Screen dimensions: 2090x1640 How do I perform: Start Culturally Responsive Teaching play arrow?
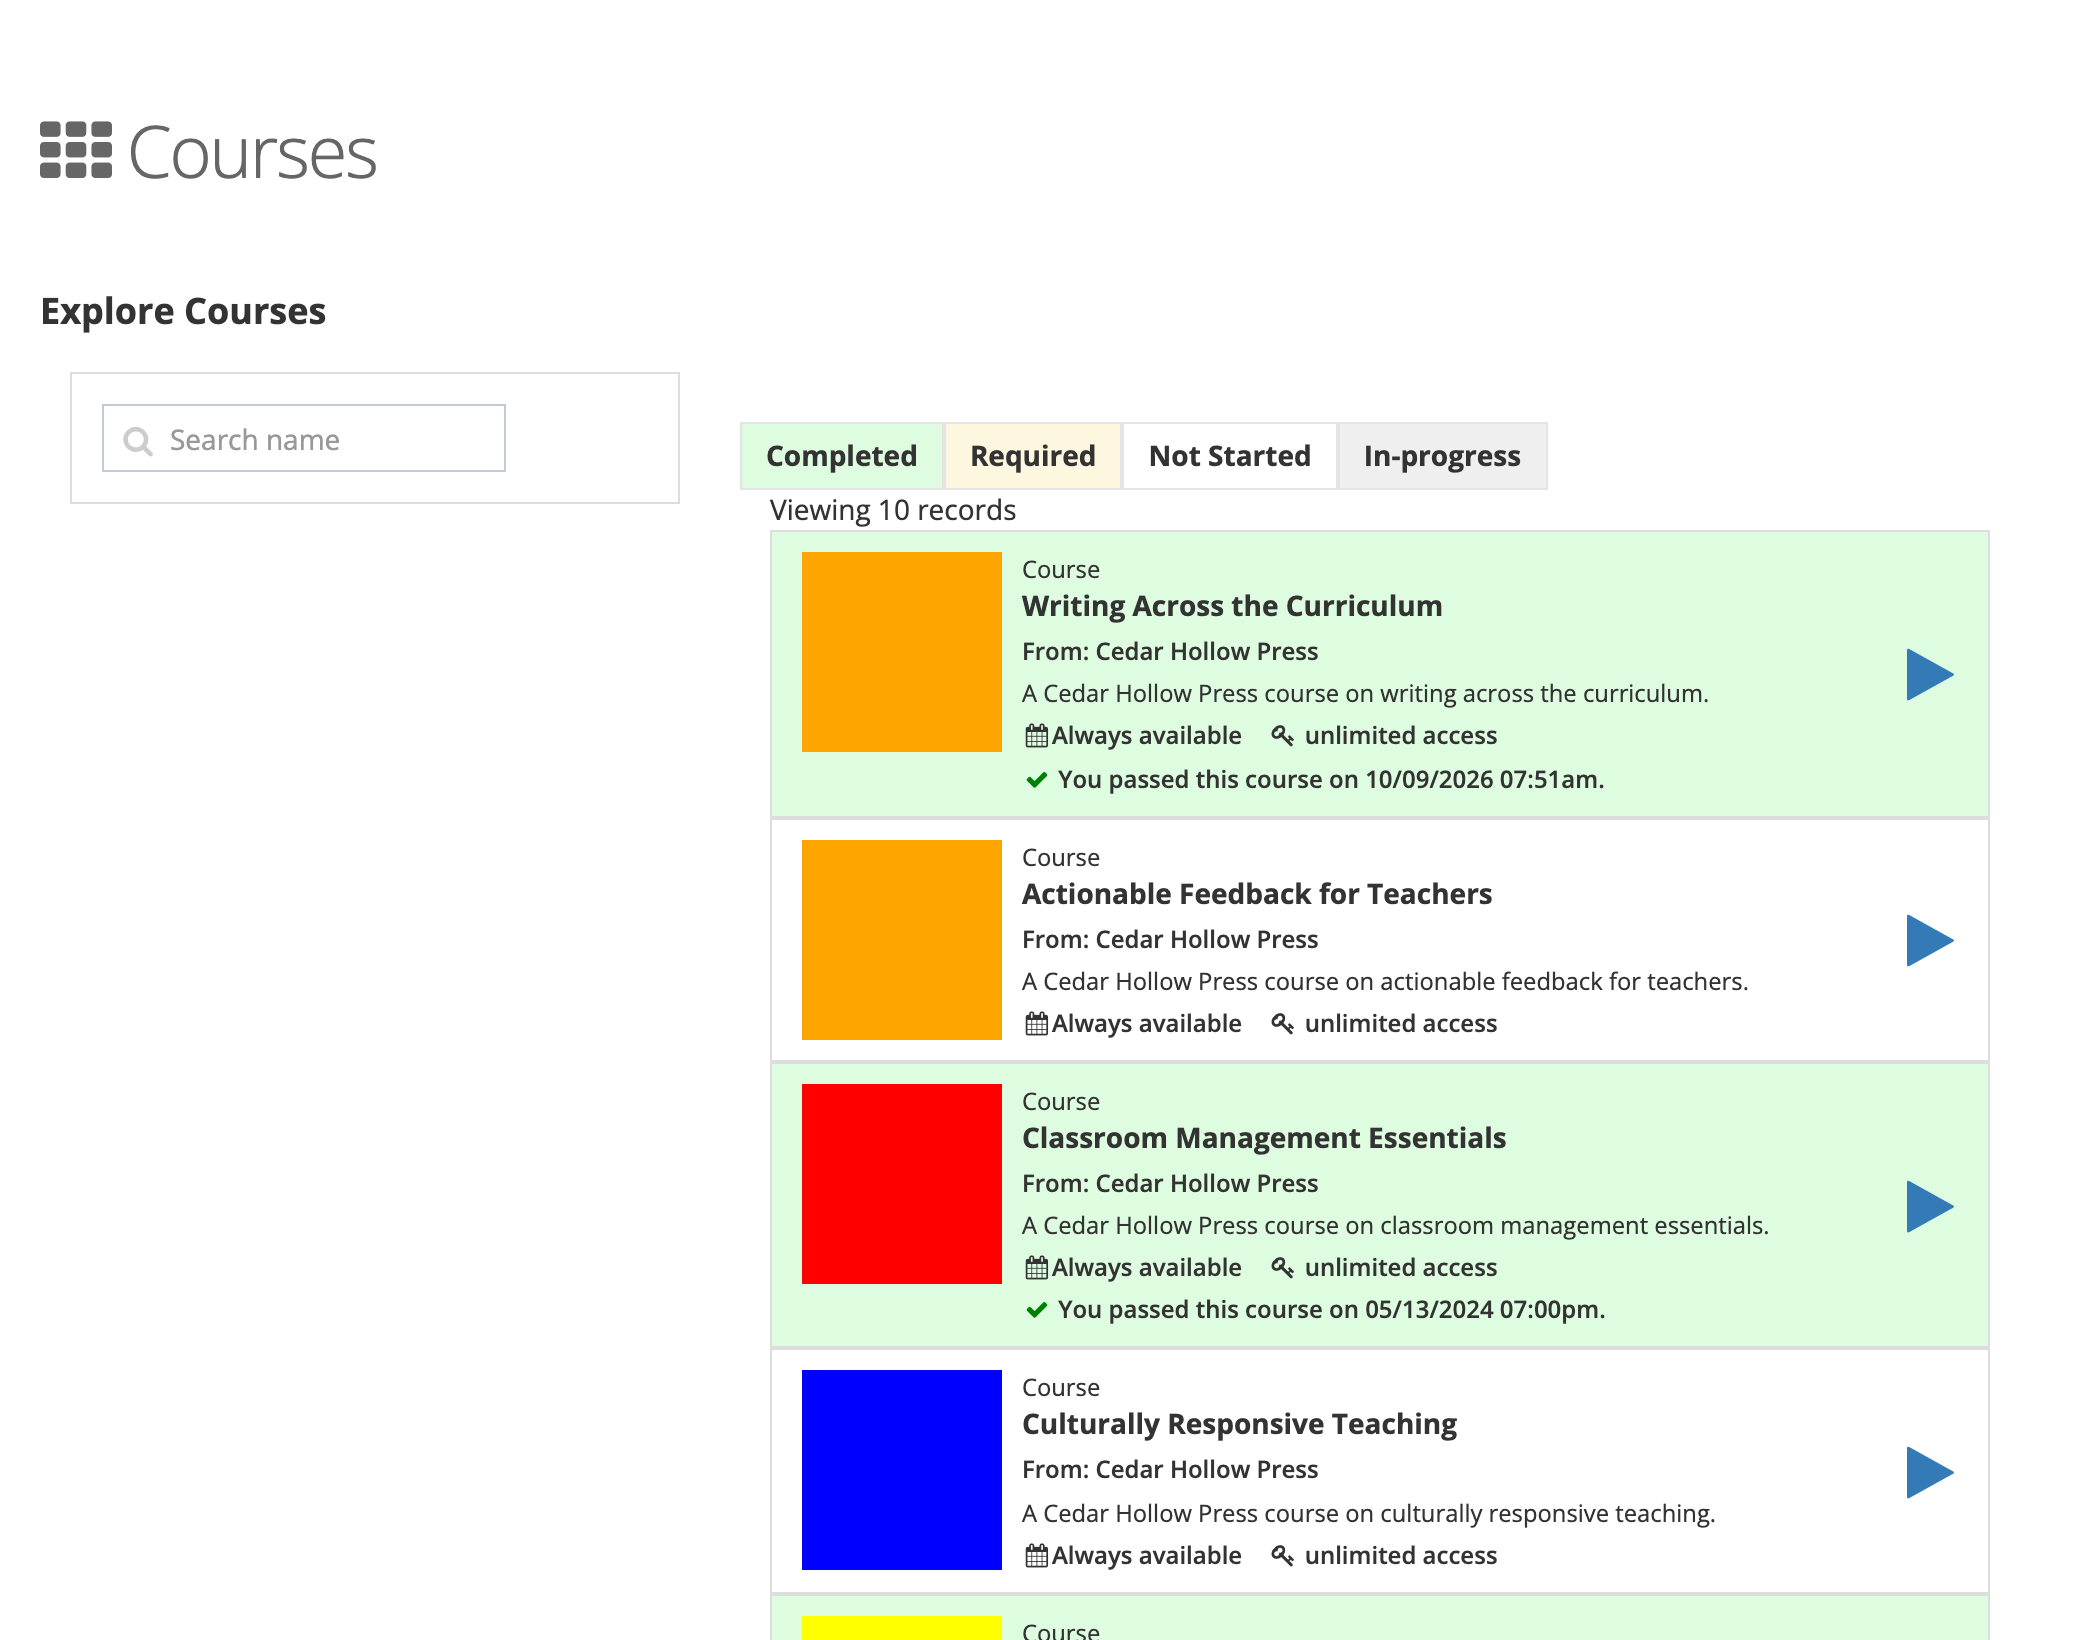click(x=1929, y=1473)
